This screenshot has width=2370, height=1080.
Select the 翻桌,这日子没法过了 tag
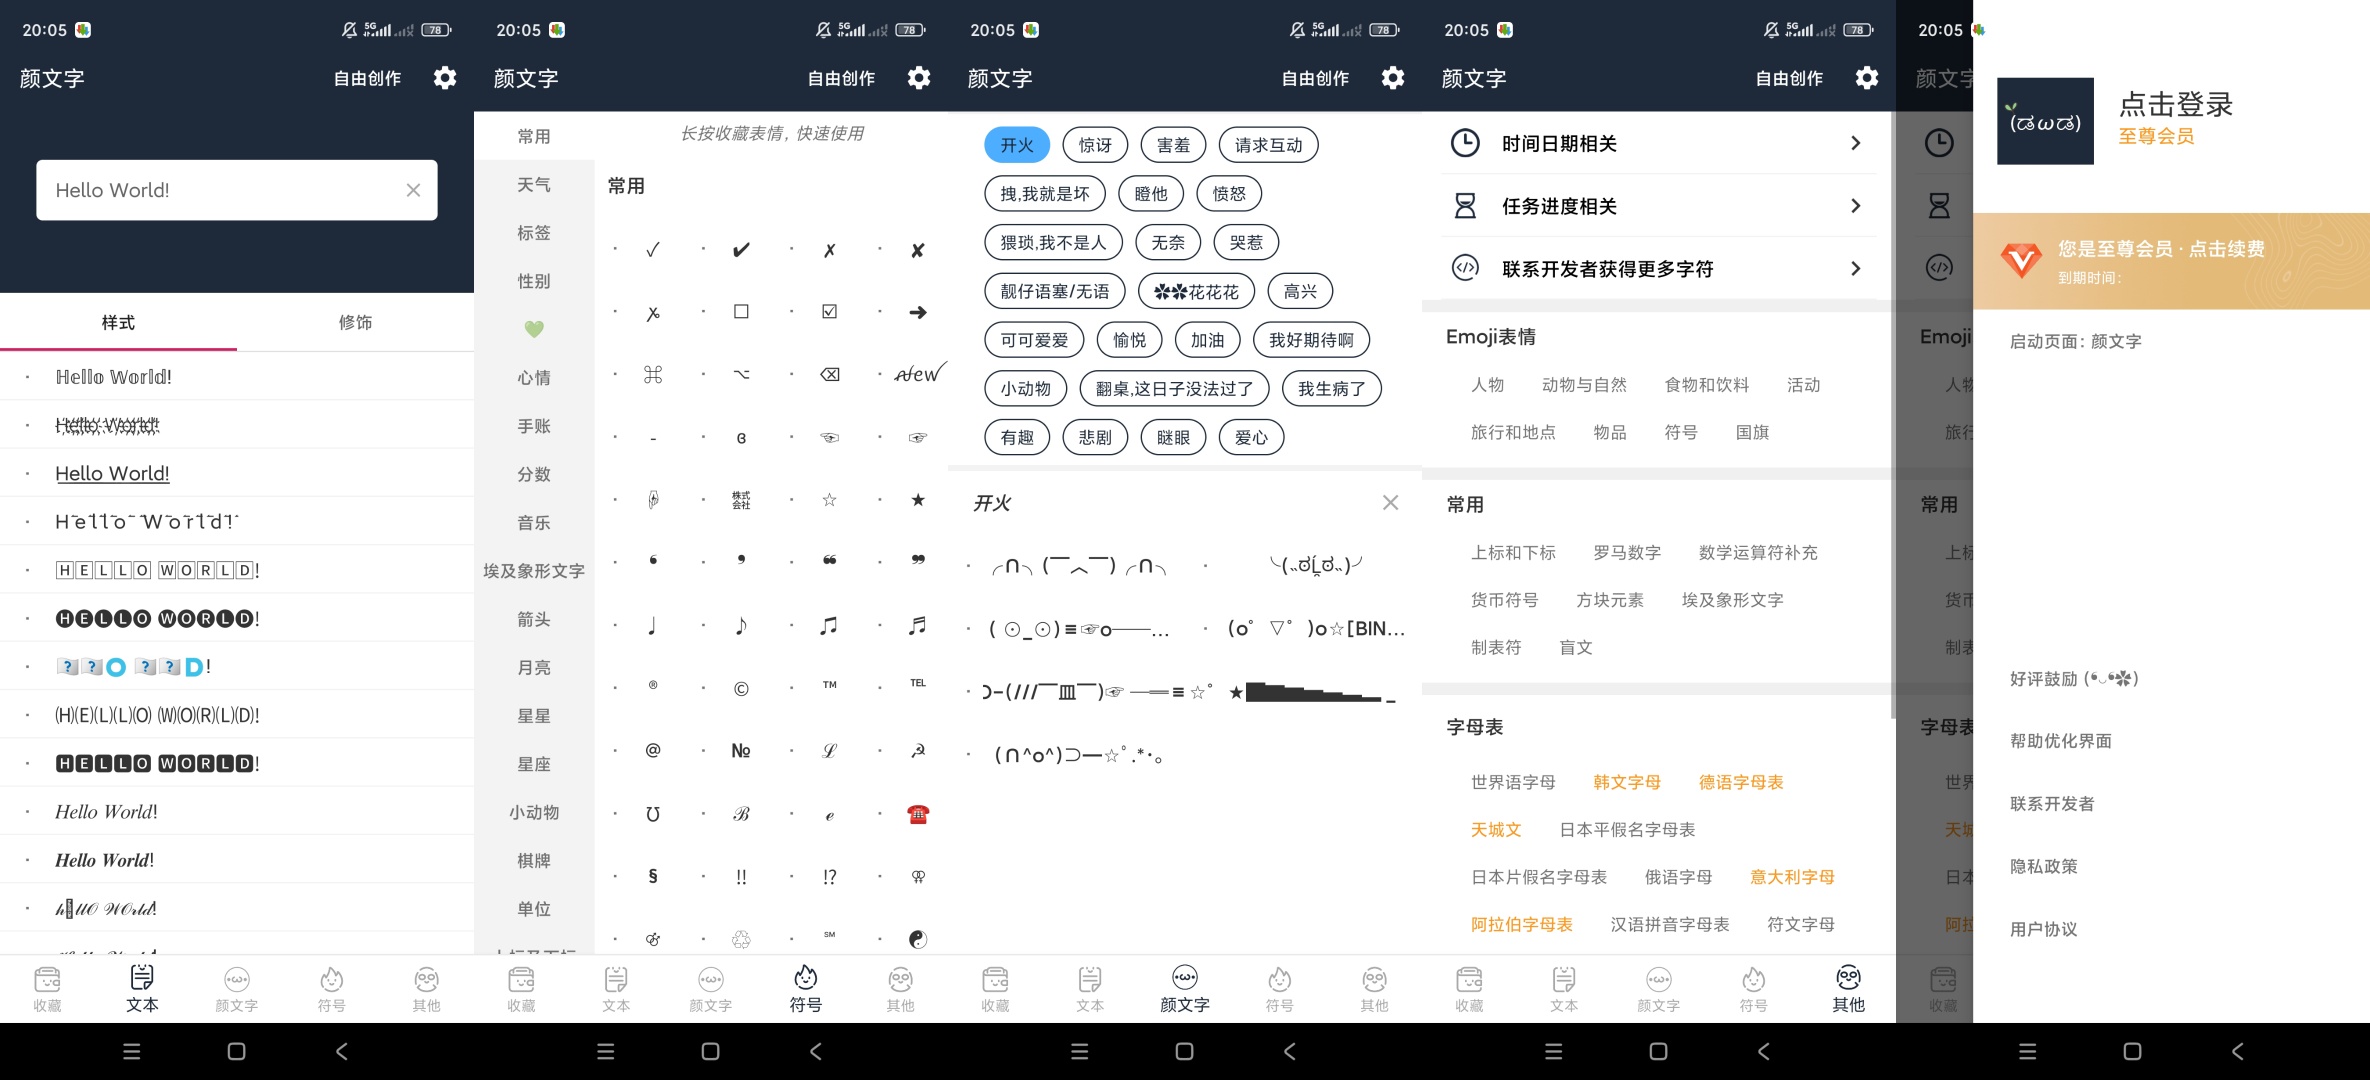click(x=1174, y=388)
